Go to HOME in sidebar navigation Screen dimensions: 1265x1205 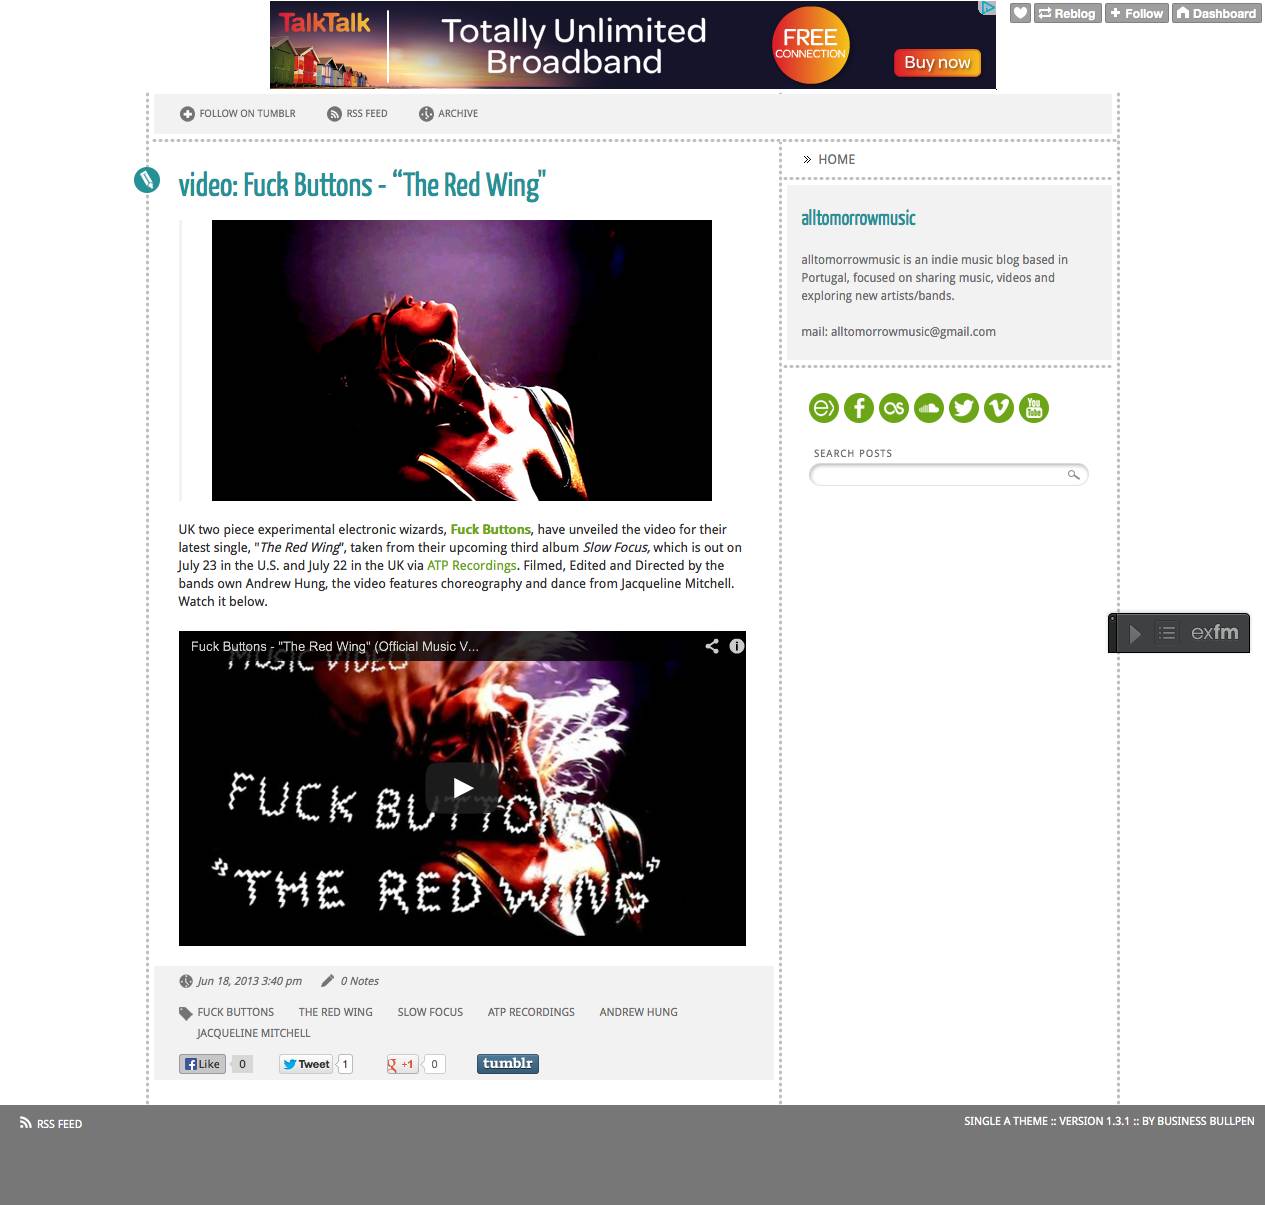(836, 159)
